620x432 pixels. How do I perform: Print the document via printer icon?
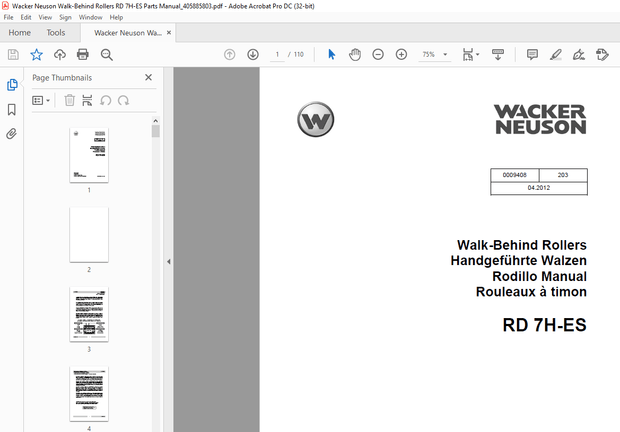(x=83, y=55)
